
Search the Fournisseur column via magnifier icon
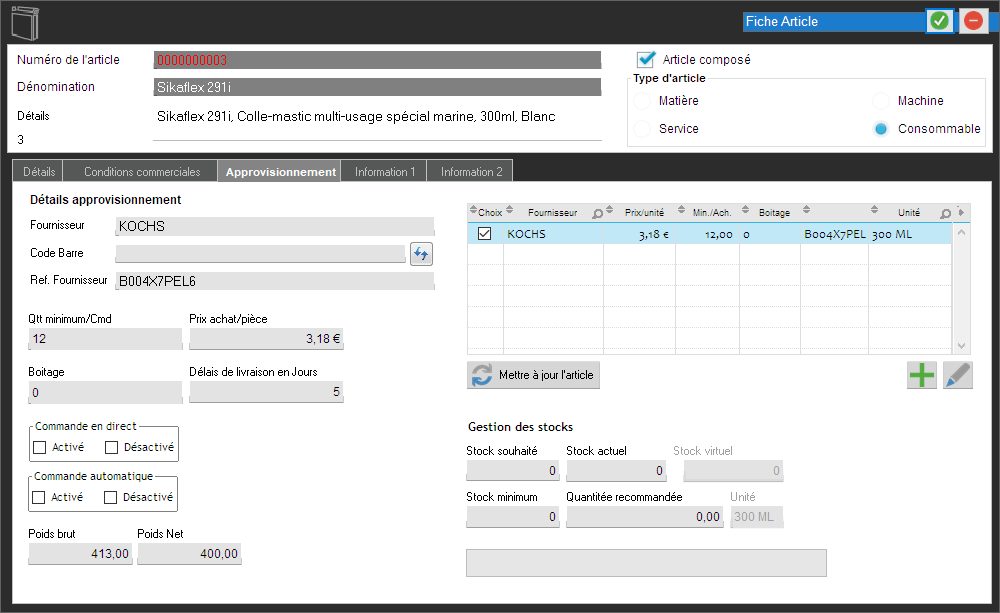click(x=597, y=213)
